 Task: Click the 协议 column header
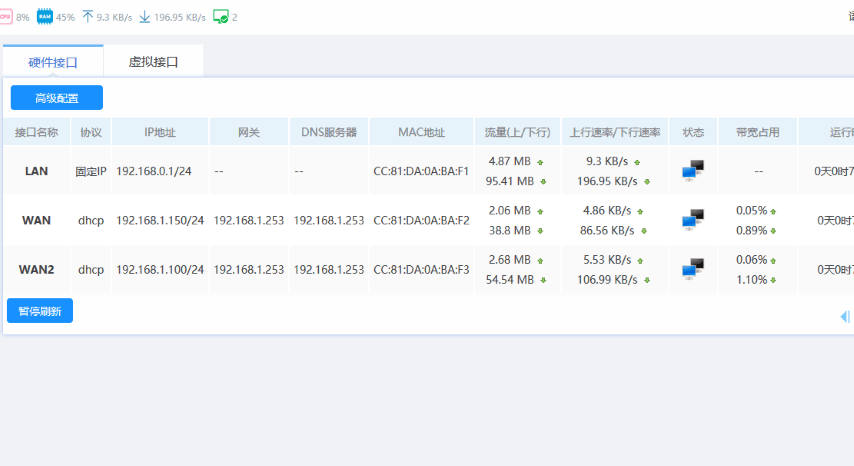[x=91, y=132]
